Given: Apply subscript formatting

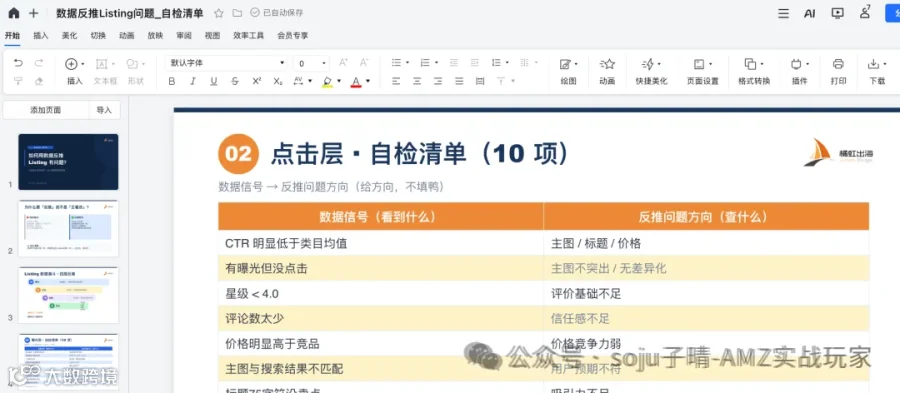Looking at the screenshot, I should [278, 81].
